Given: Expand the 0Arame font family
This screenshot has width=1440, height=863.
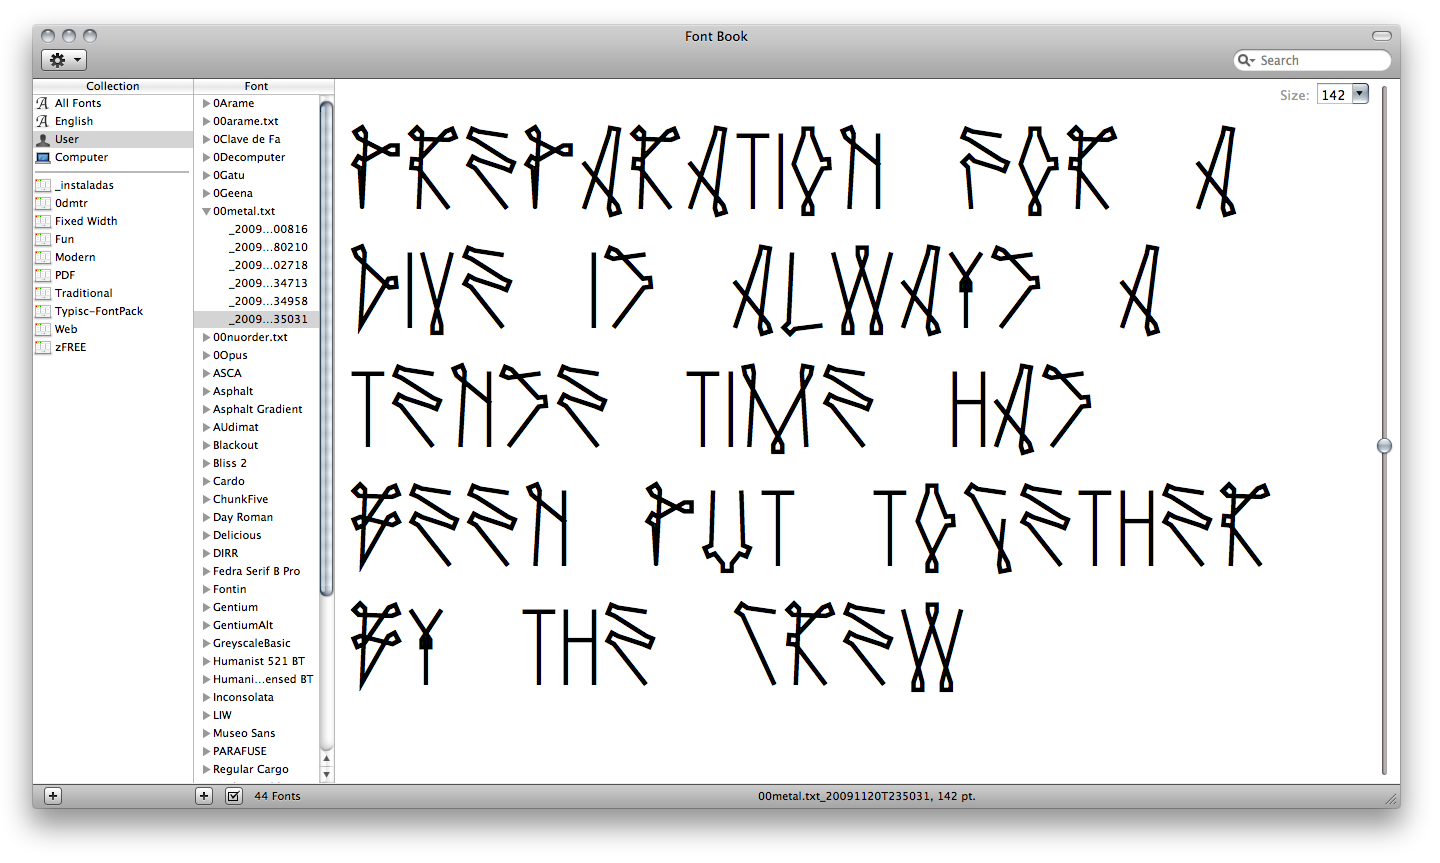Looking at the screenshot, I should [207, 103].
